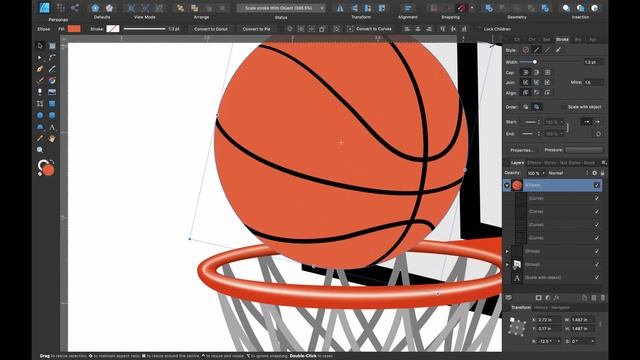640x360 pixels.
Task: Toggle the Lock Children checkbox
Action: (x=479, y=29)
